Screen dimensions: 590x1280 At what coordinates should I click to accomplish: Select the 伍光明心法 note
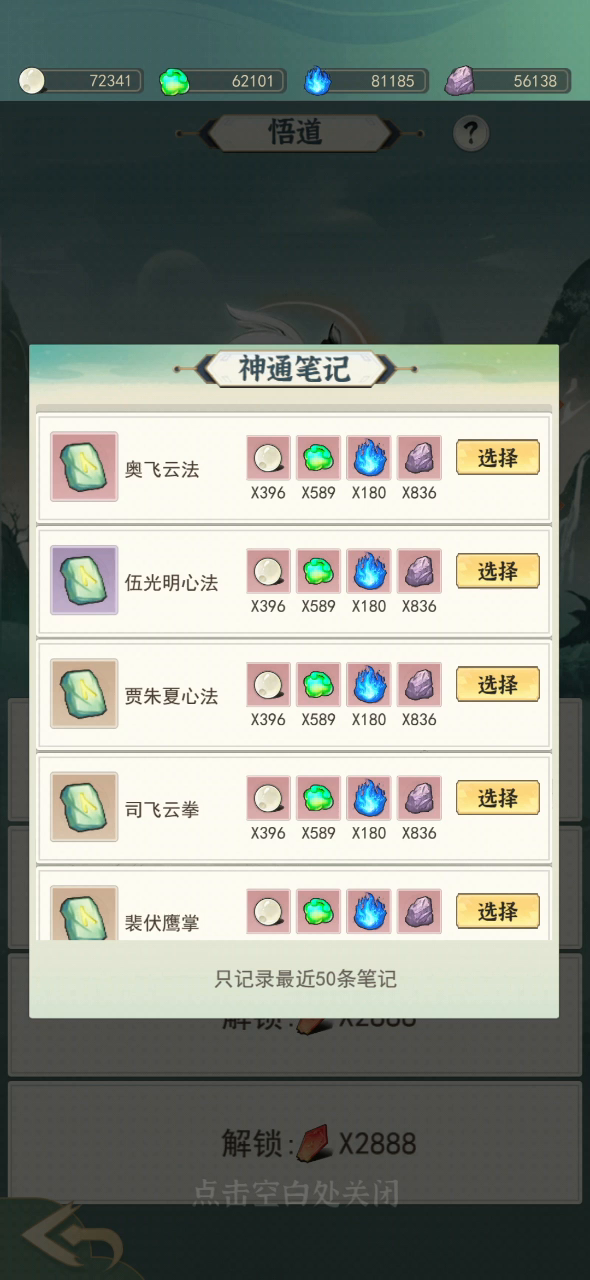(x=498, y=571)
